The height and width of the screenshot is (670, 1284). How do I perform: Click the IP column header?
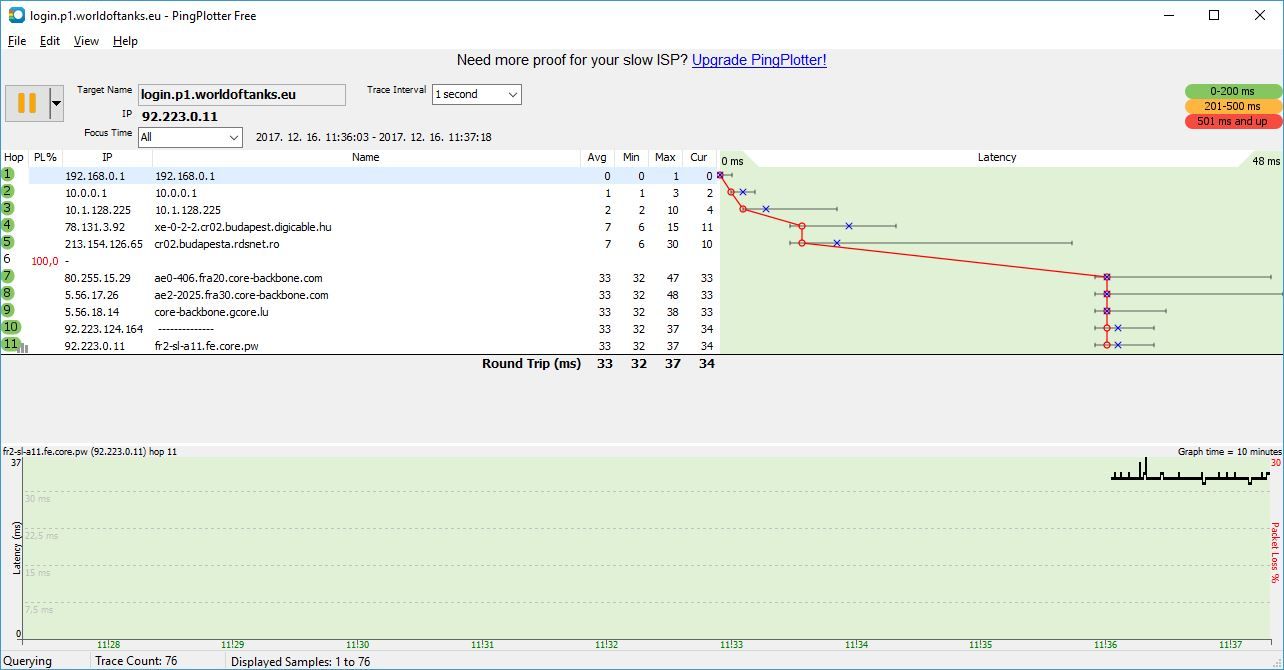click(x=107, y=158)
